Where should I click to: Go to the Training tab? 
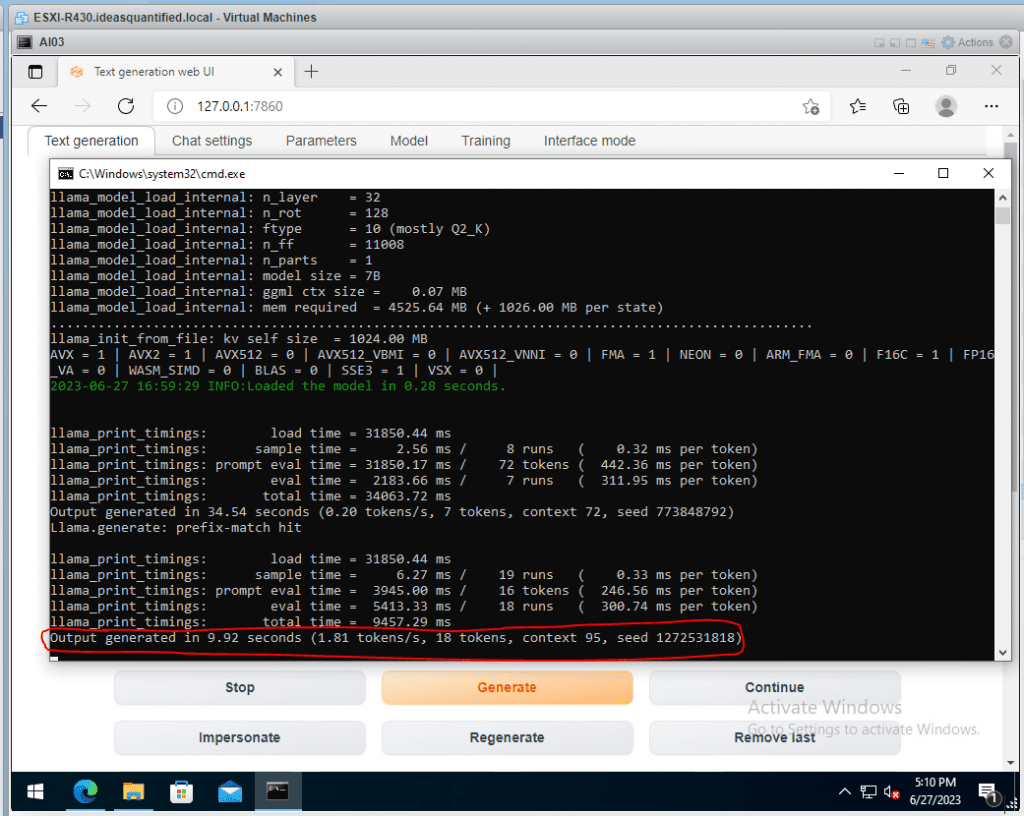[x=486, y=141]
